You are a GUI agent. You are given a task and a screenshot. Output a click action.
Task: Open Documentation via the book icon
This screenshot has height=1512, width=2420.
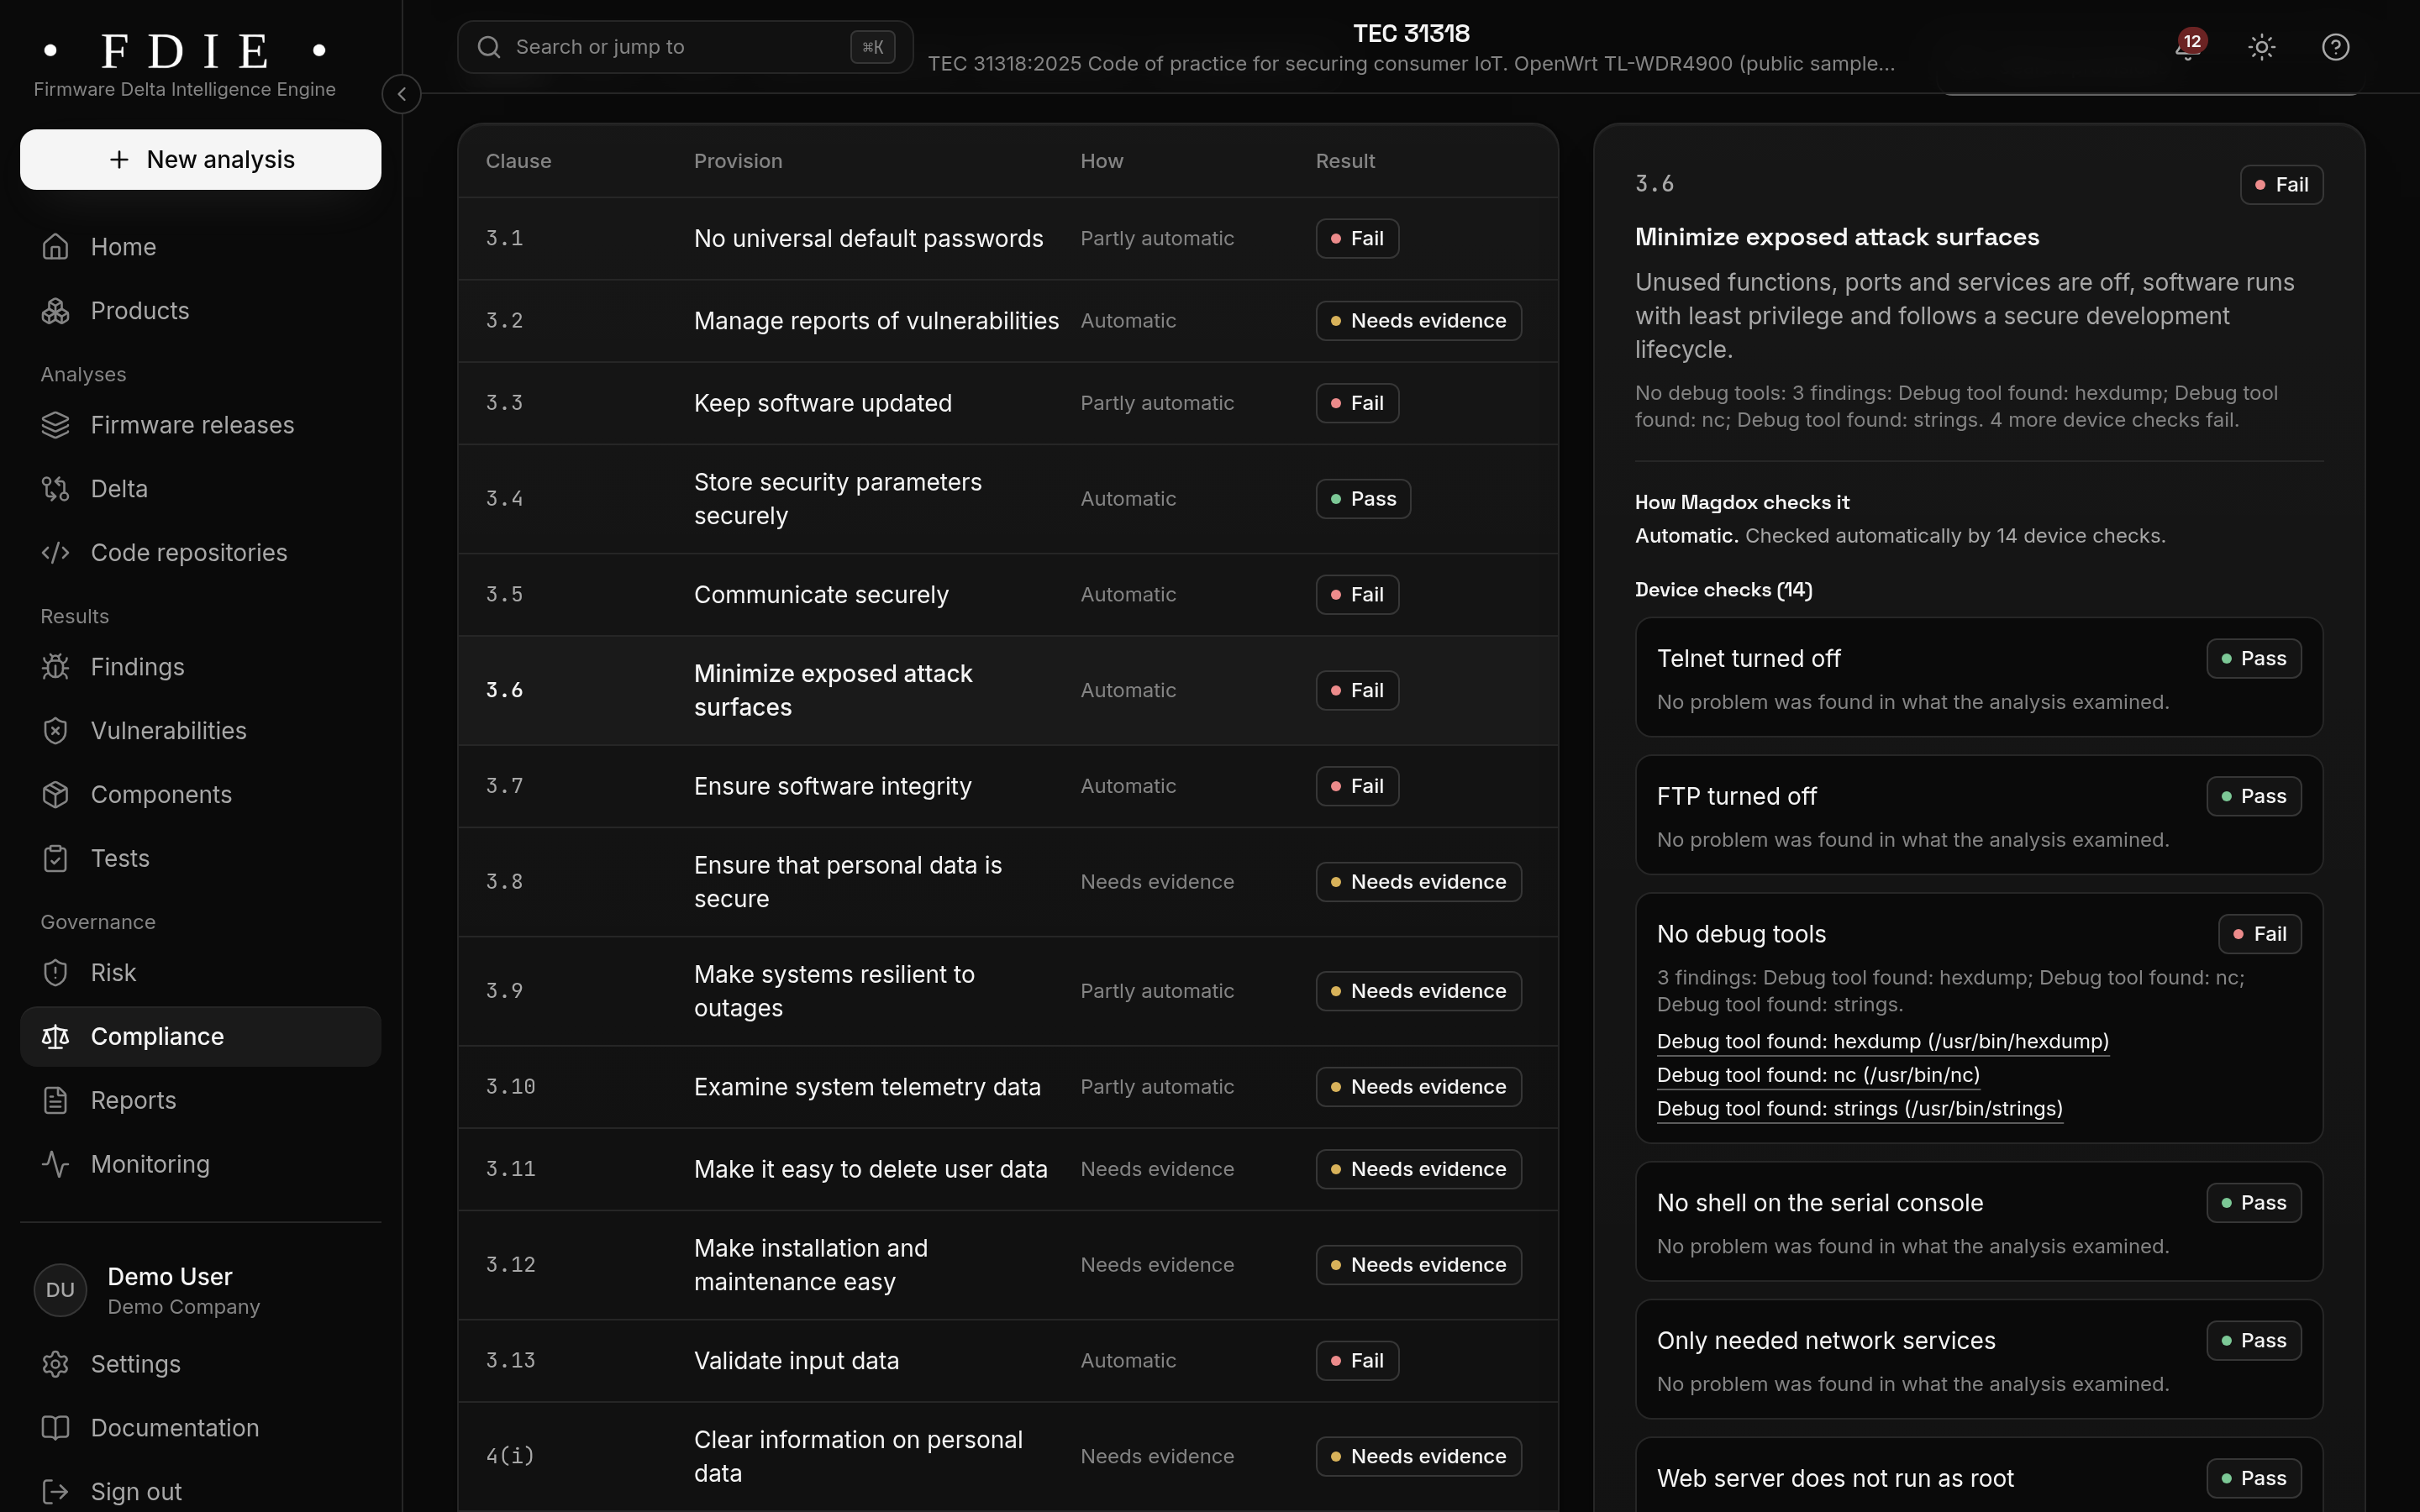[x=56, y=1429]
